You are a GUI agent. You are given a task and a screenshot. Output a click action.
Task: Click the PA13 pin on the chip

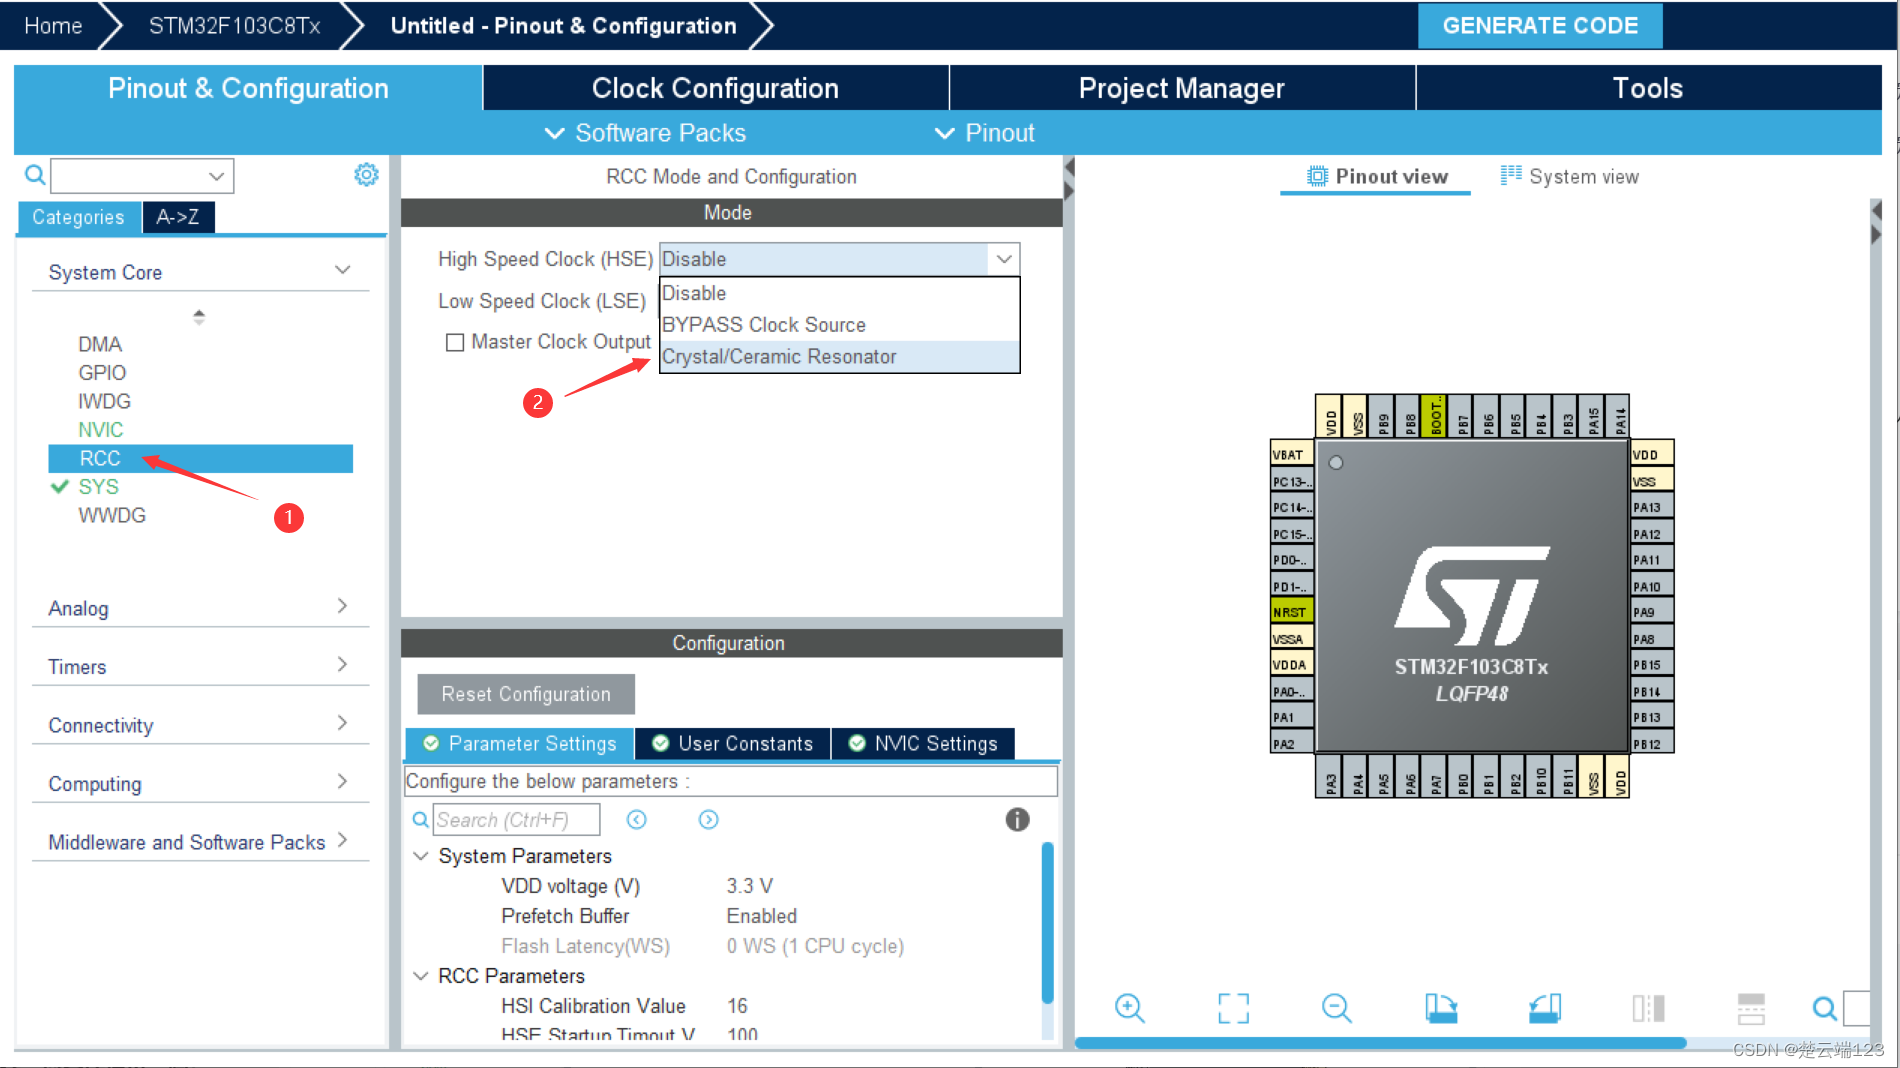coord(1652,507)
